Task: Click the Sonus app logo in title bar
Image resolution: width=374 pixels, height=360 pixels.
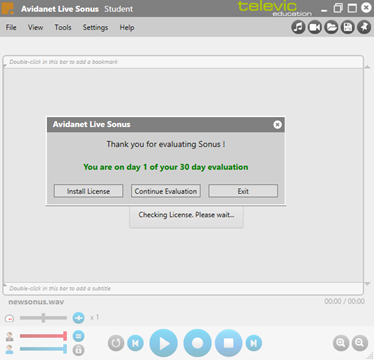Action: pos(8,8)
